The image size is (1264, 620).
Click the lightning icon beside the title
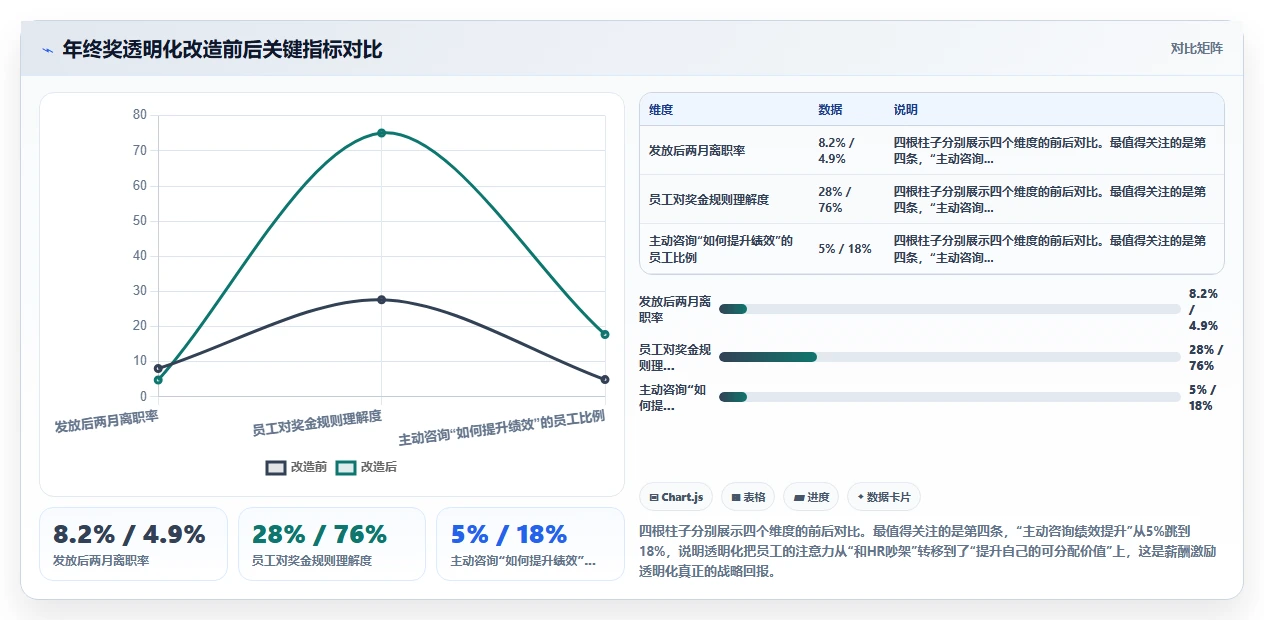(47, 50)
